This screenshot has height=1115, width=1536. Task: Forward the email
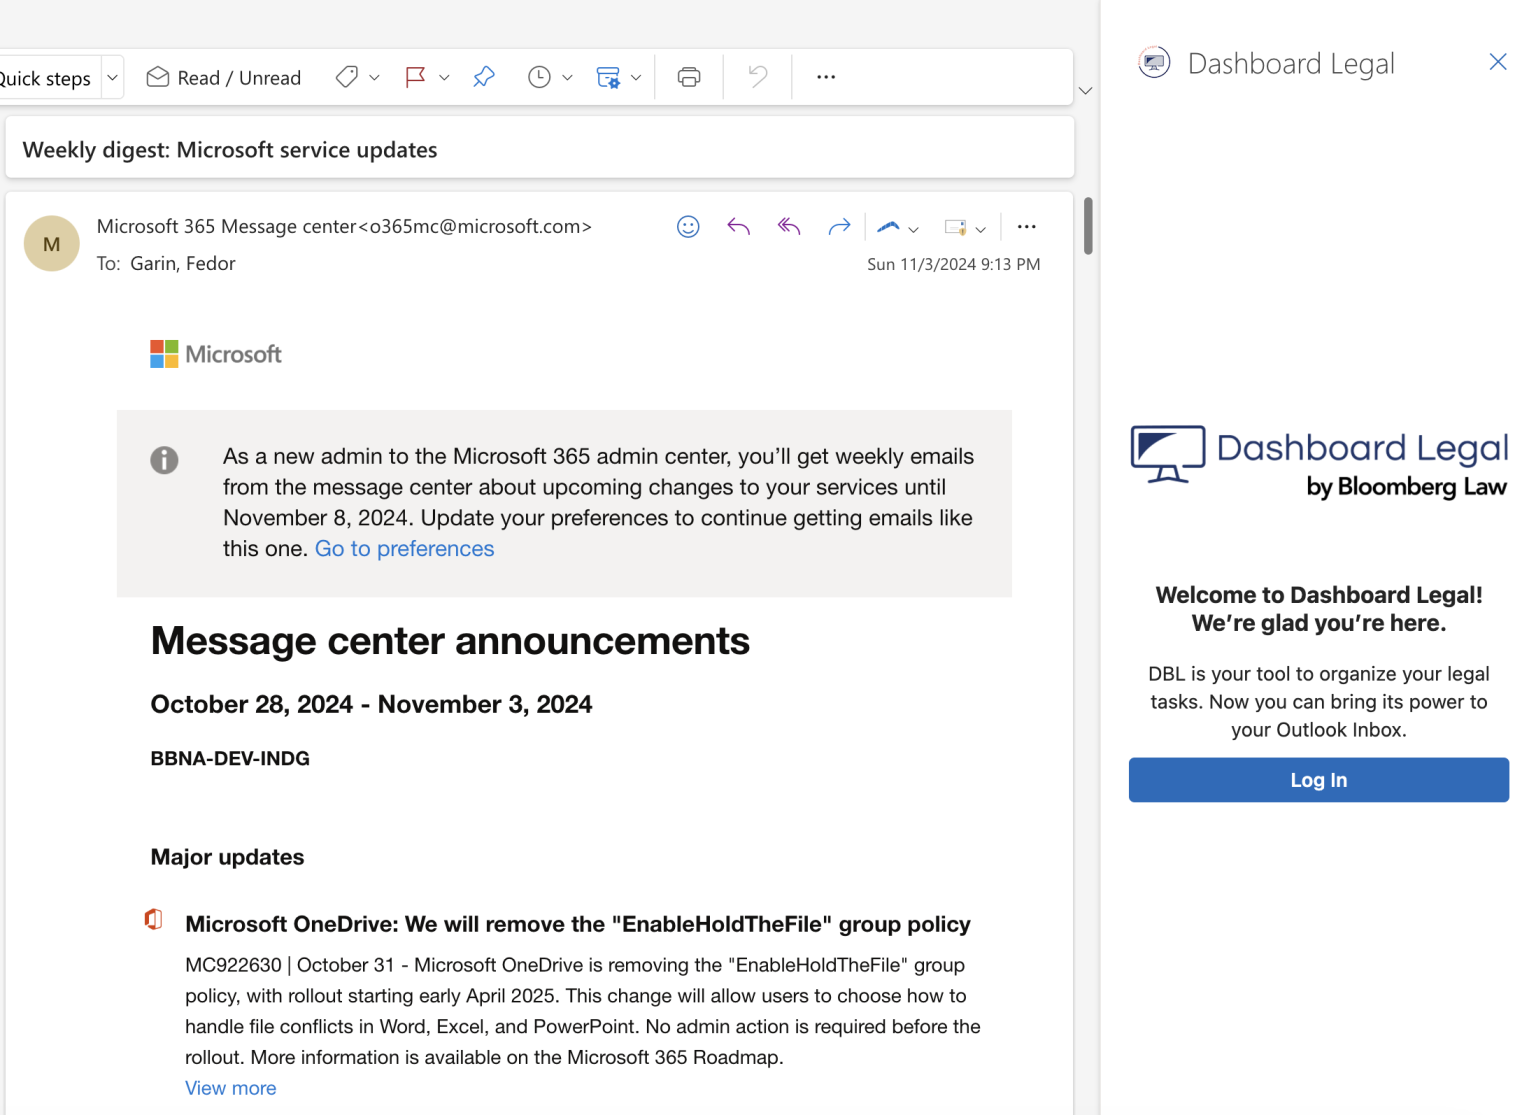[840, 226]
